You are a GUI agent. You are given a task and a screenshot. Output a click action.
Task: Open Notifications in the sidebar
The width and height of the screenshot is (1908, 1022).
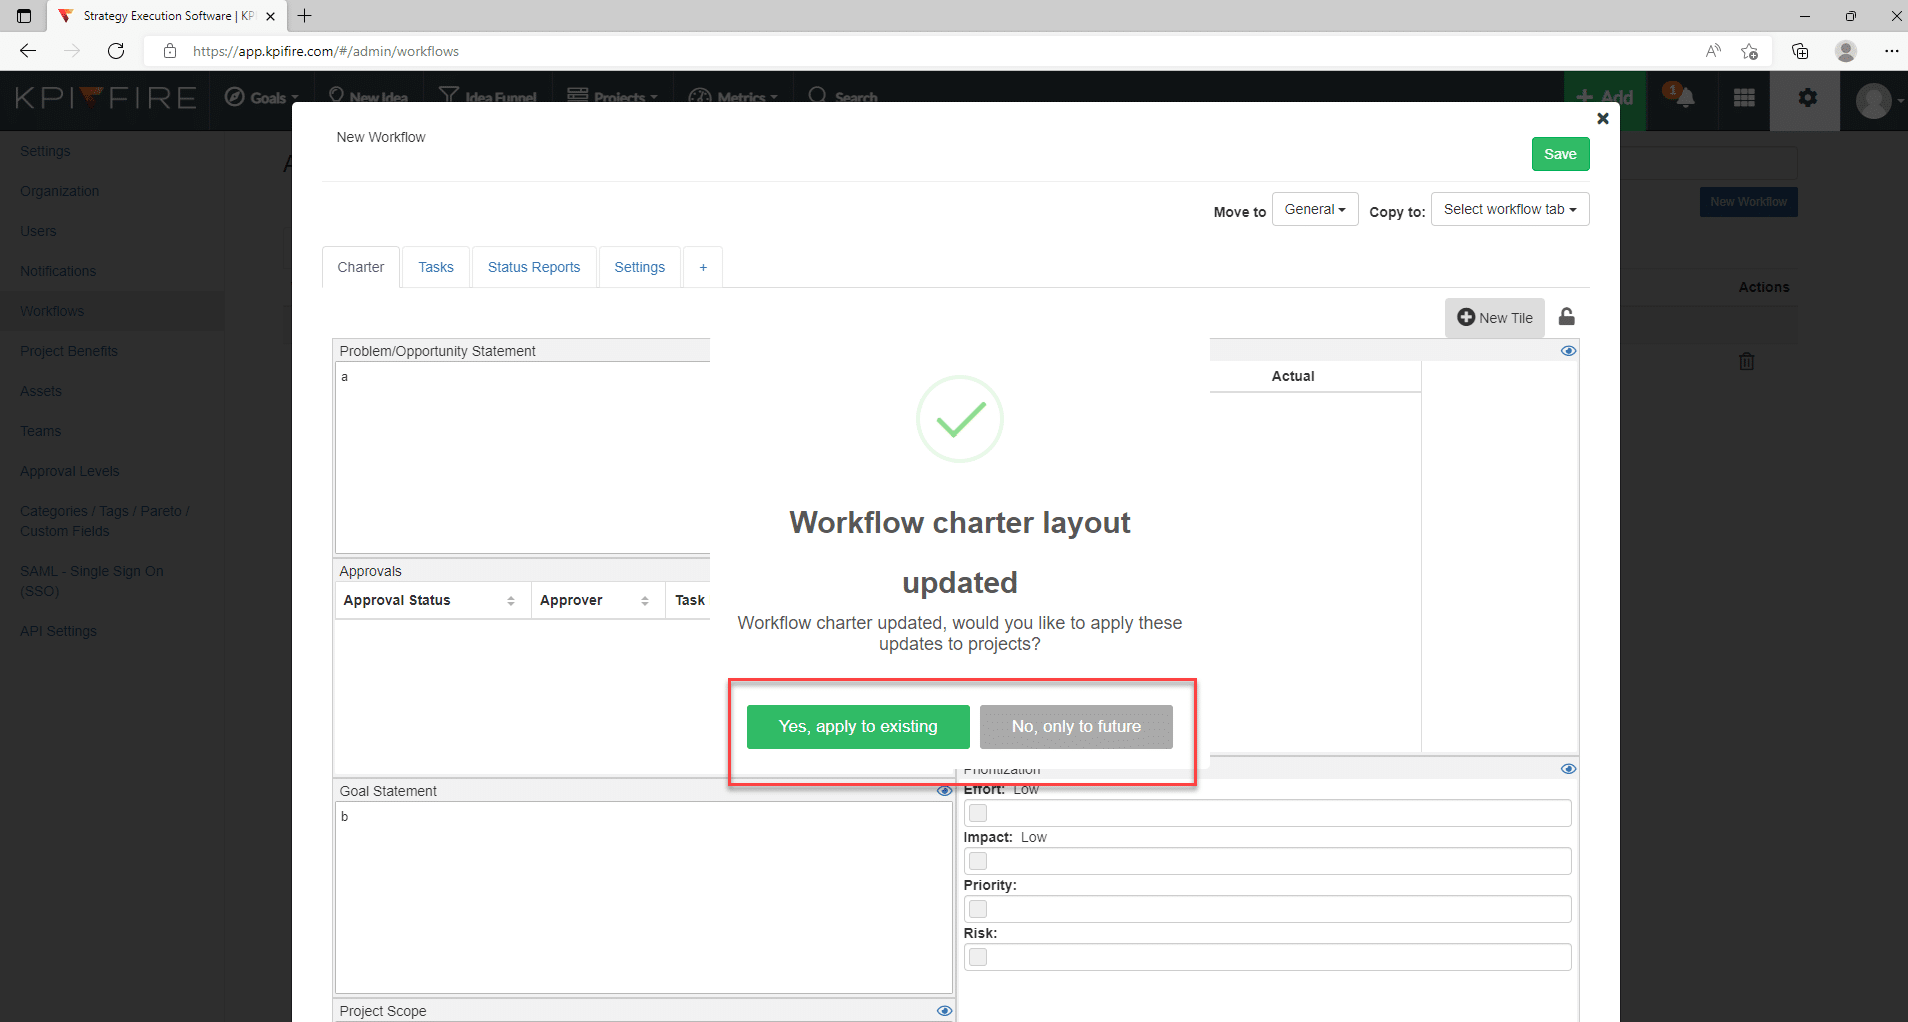tap(58, 271)
